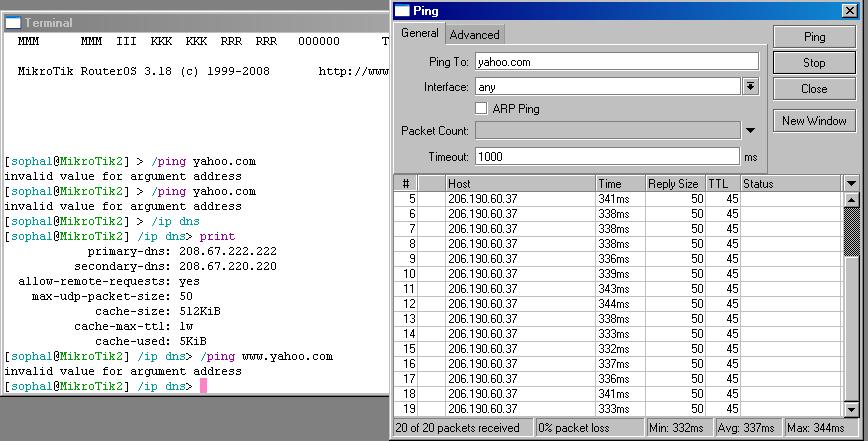
Task: Open a New Window for ping
Action: 814,121
